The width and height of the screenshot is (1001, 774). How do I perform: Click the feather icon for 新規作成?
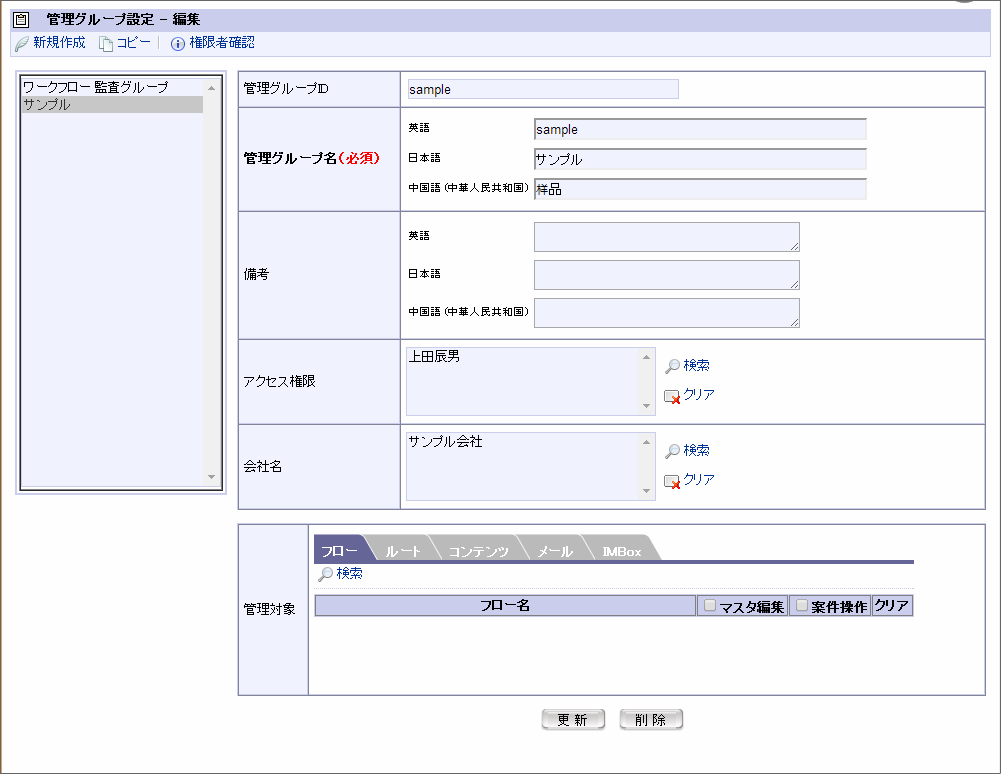22,43
